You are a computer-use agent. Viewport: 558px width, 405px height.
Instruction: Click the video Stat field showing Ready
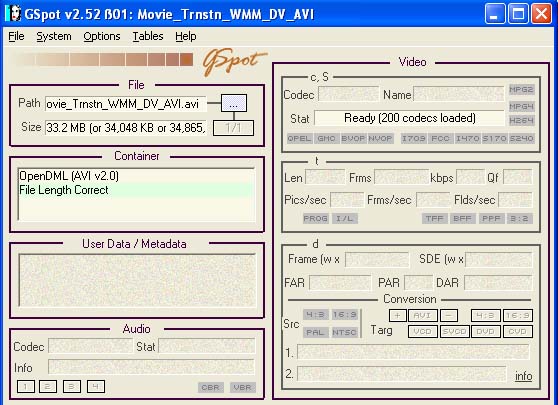point(409,118)
